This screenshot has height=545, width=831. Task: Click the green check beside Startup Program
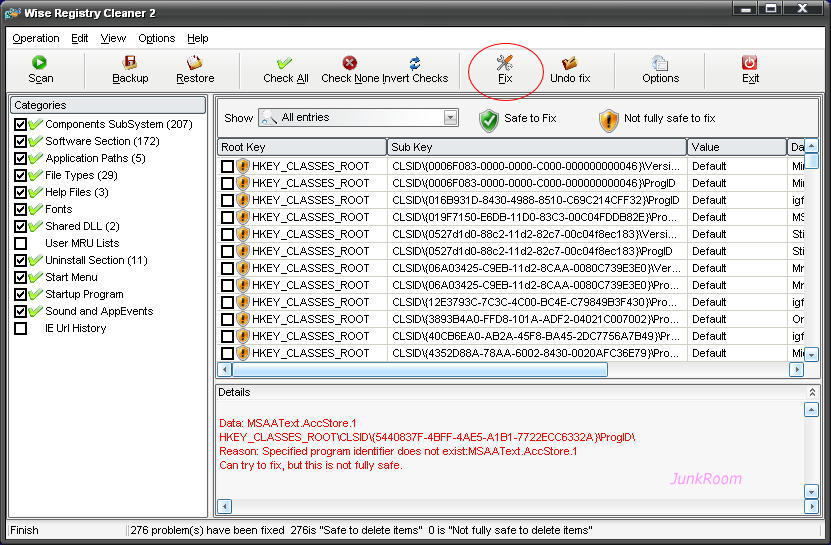point(36,294)
